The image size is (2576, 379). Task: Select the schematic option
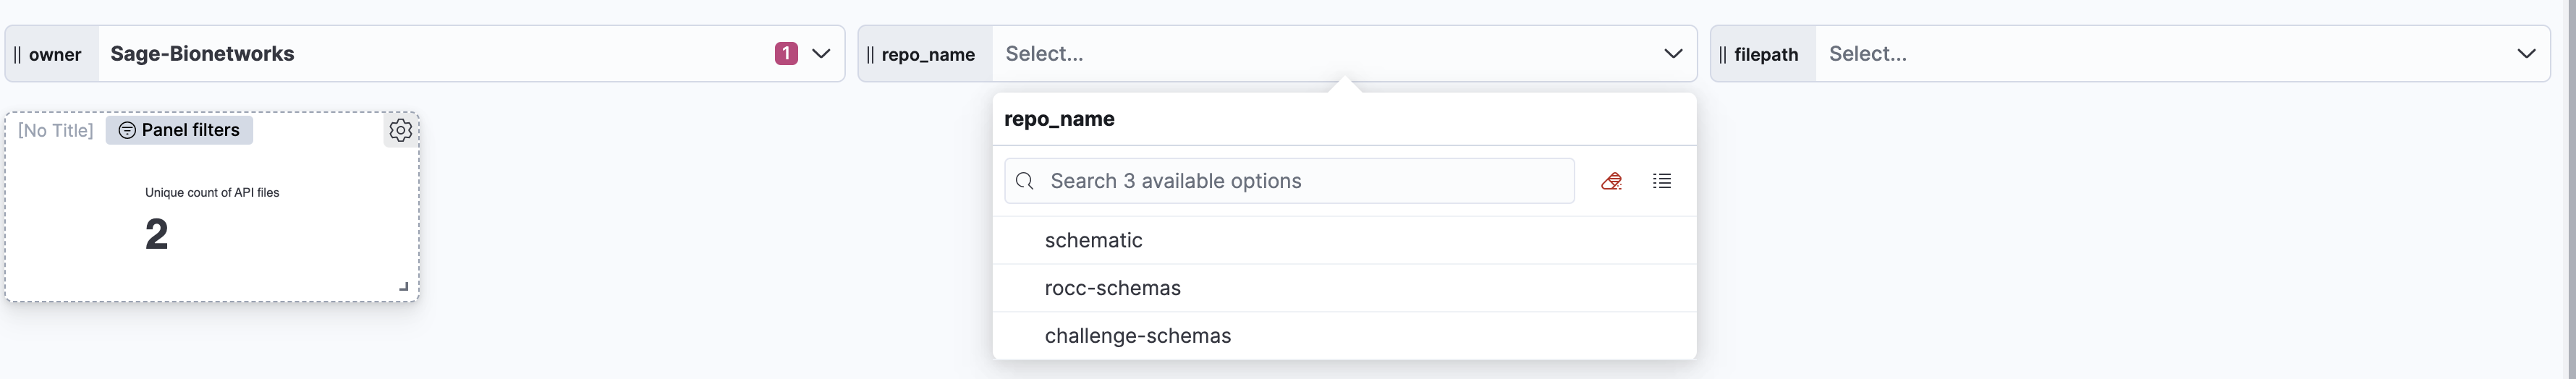point(1093,240)
